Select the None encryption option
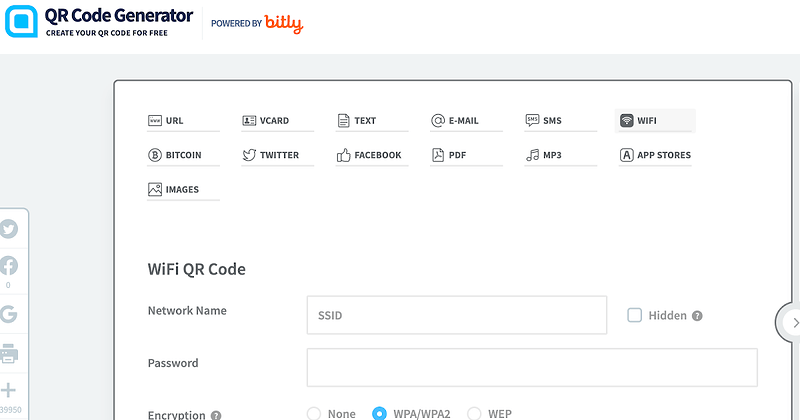The image size is (800, 420). 314,413
